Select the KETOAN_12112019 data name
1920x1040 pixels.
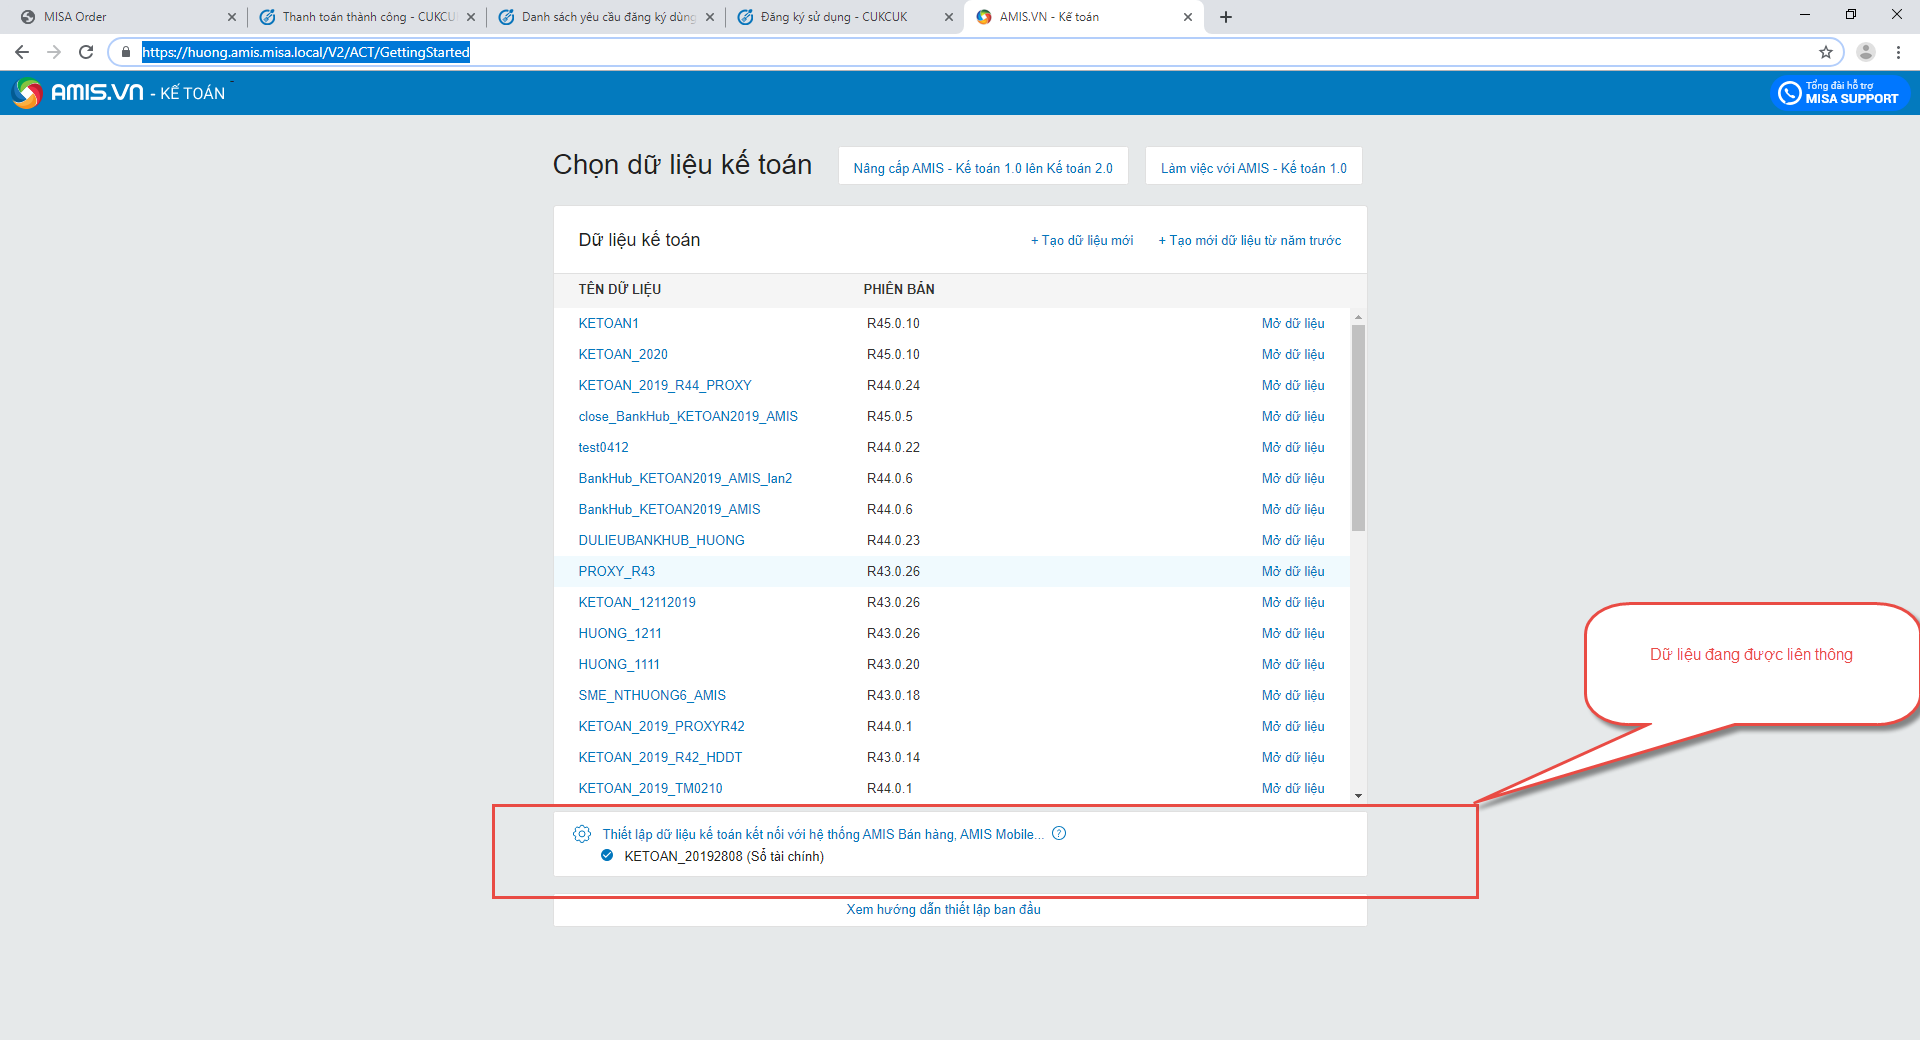click(x=637, y=603)
